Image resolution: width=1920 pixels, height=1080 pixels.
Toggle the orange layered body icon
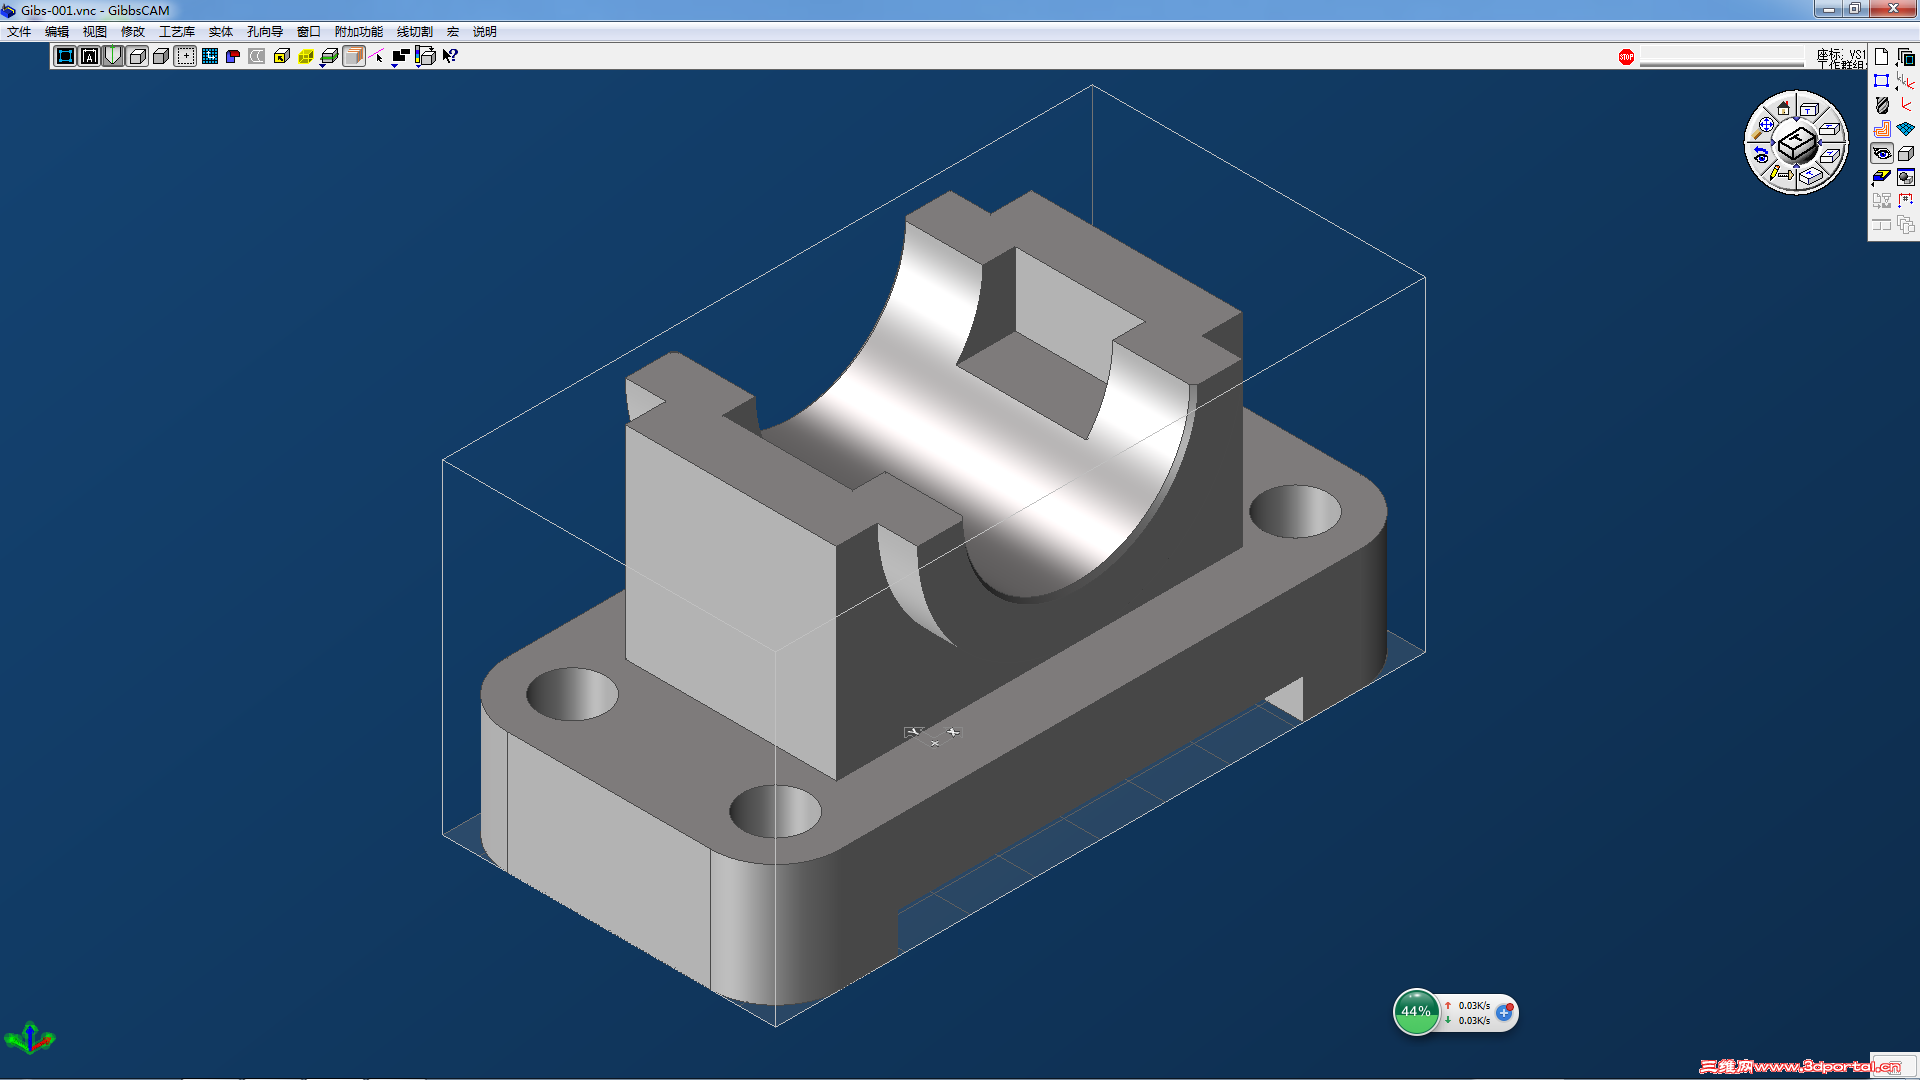[x=353, y=56]
